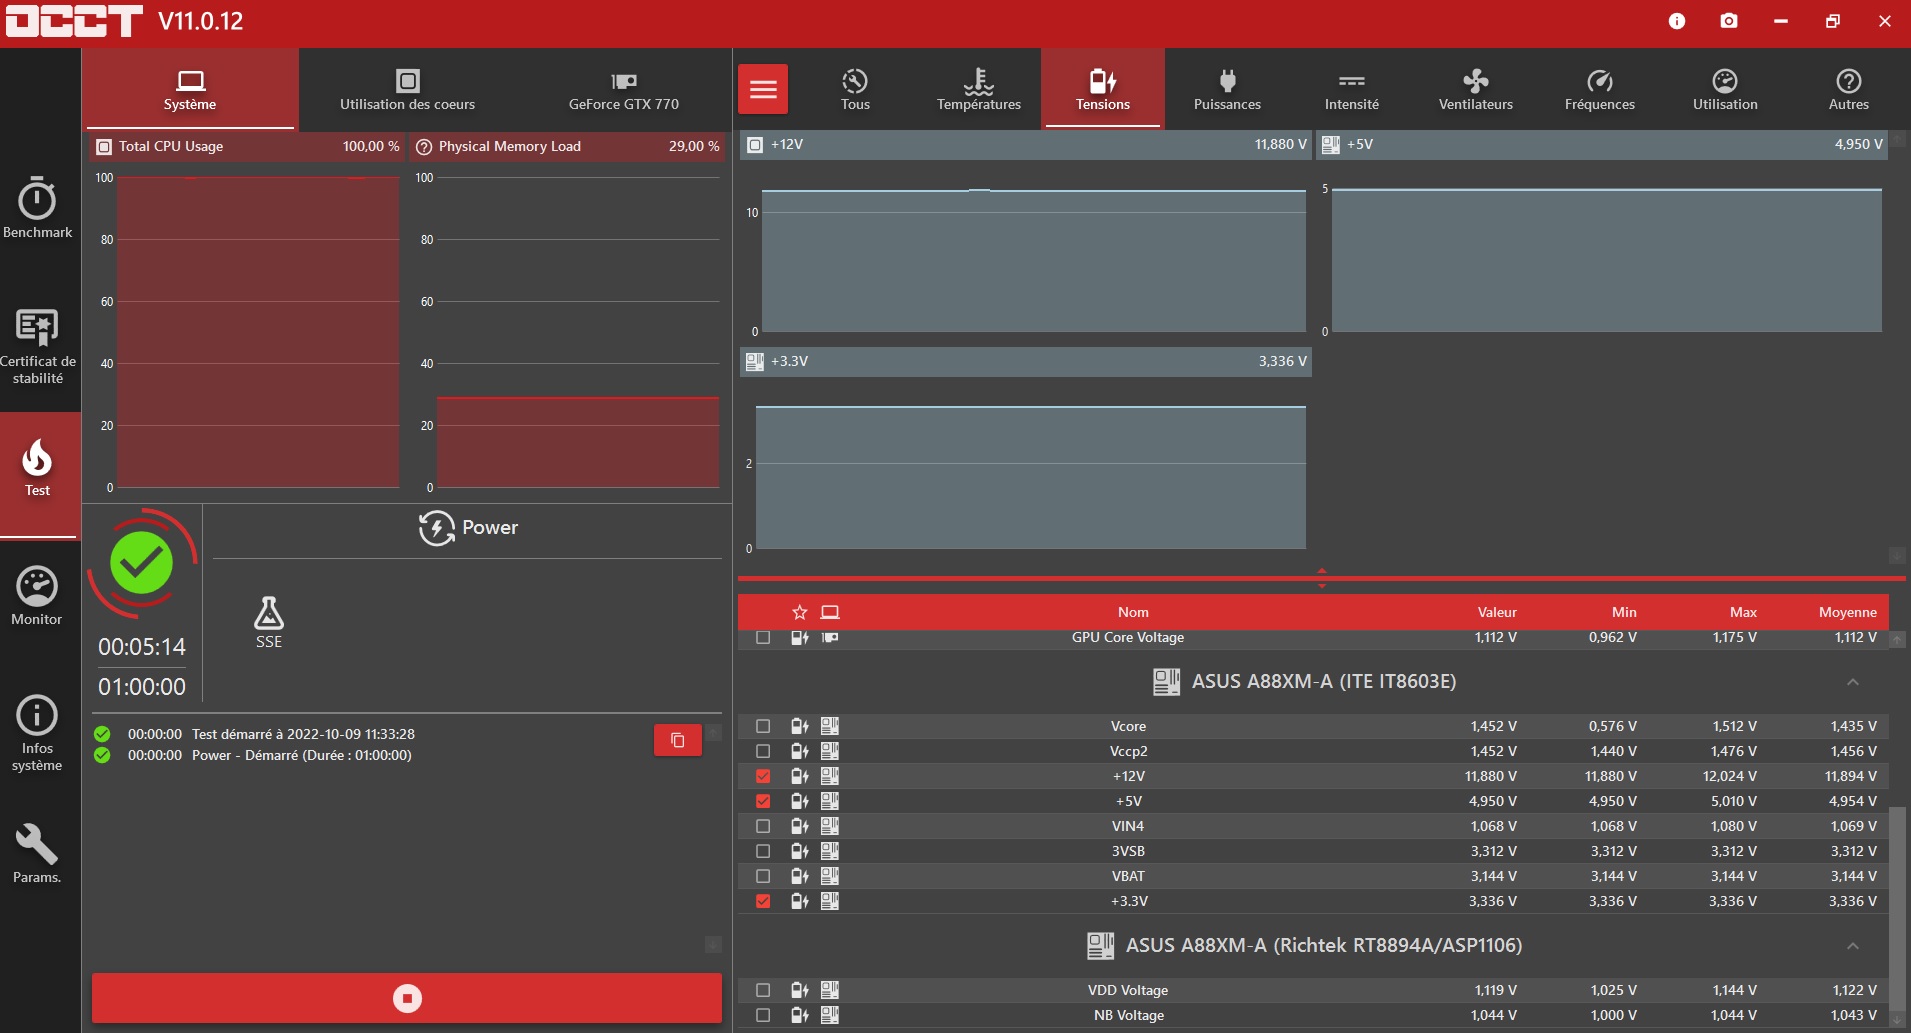This screenshot has height=1033, width=1911.
Task: Switch to Utilisation des coeurs tab
Action: click(407, 89)
